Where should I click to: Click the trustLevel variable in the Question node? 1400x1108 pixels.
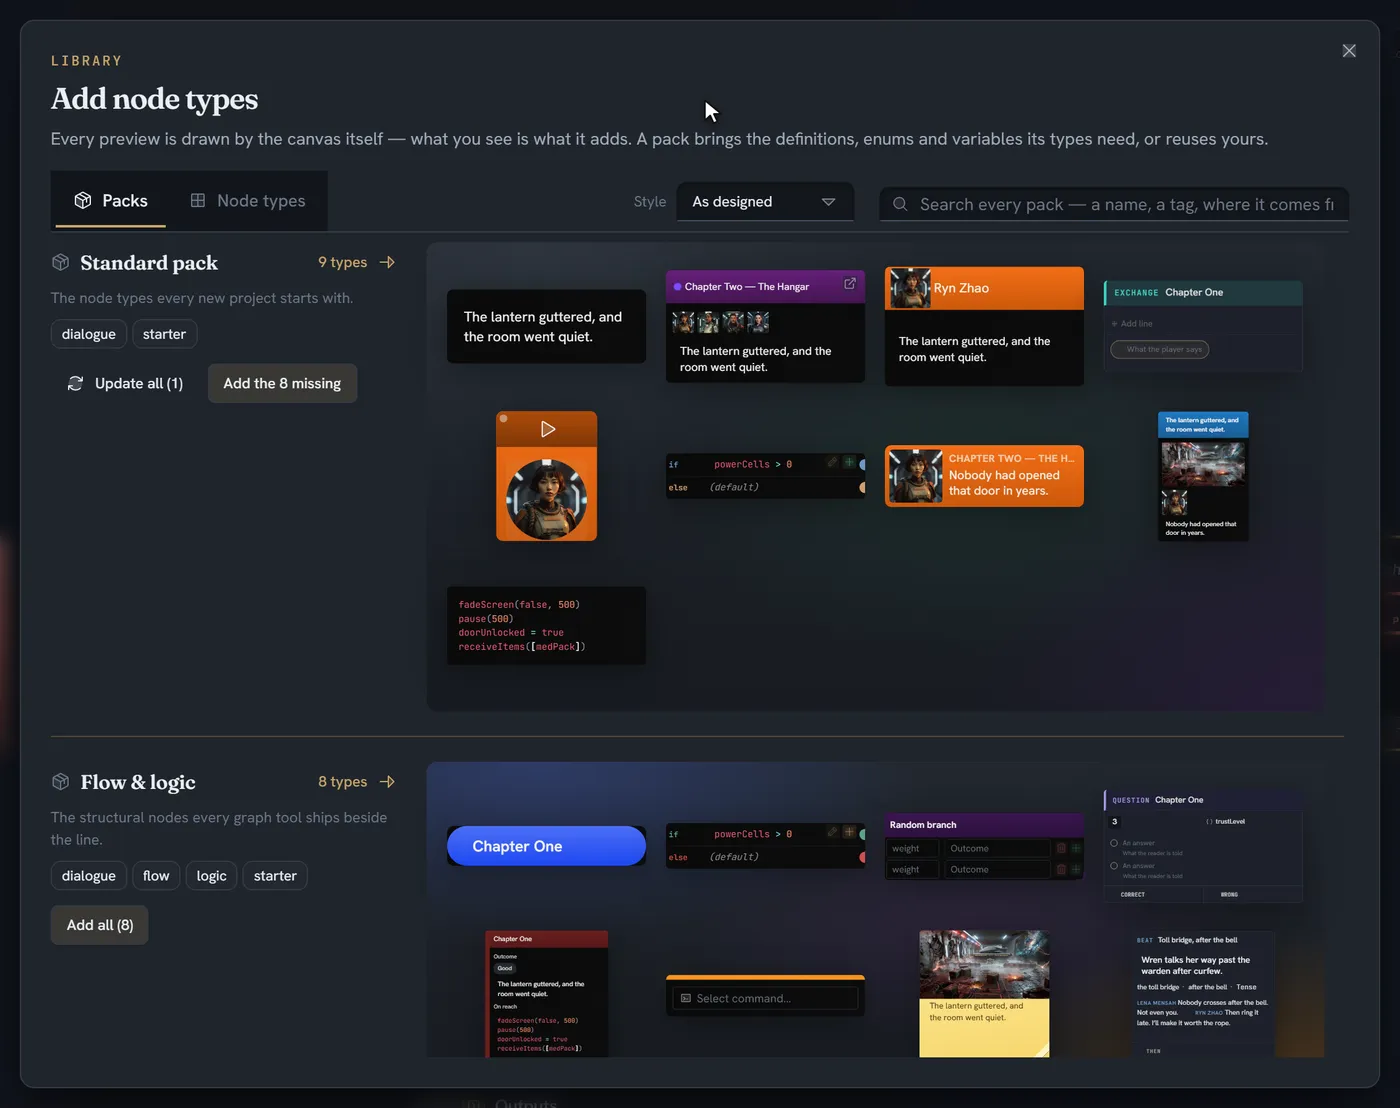1230,822
